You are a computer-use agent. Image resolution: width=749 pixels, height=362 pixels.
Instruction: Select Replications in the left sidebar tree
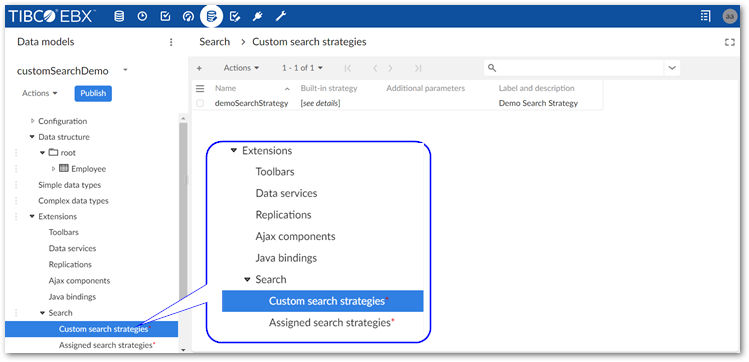(x=70, y=264)
